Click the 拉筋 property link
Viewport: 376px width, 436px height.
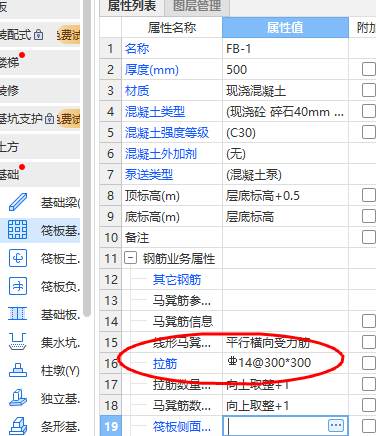tap(165, 363)
